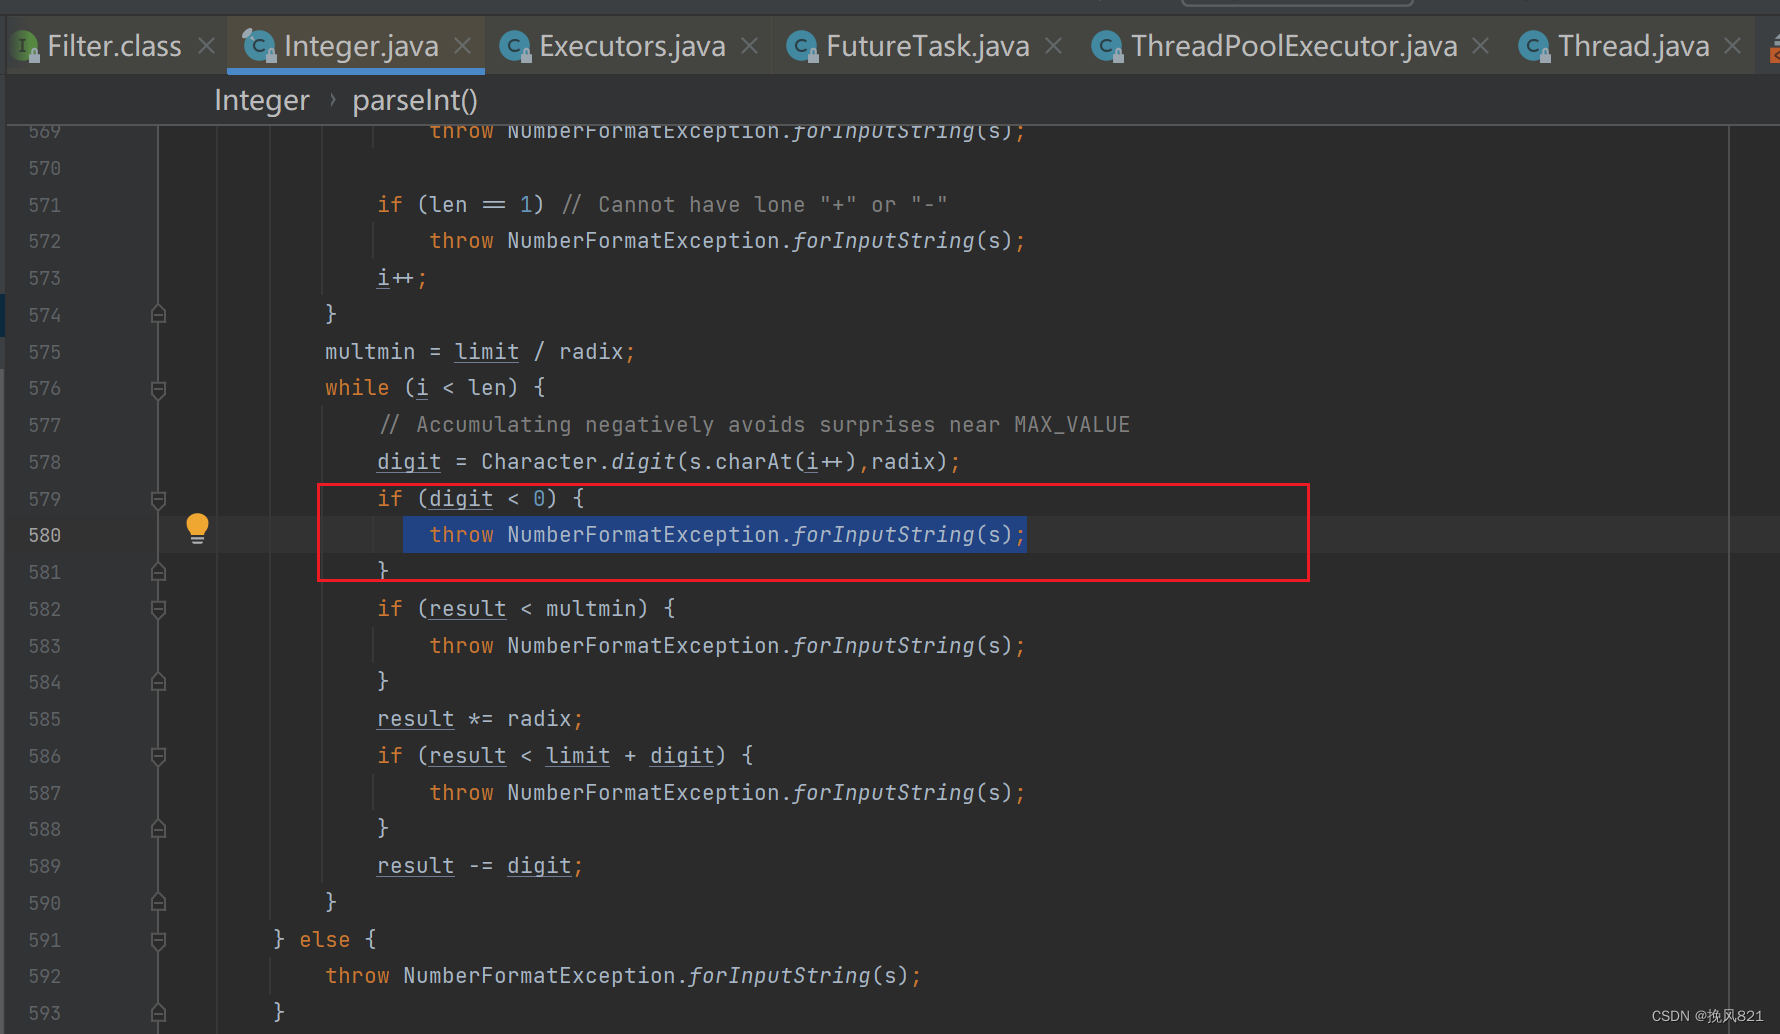Collapse the if block at line 582

157,609
